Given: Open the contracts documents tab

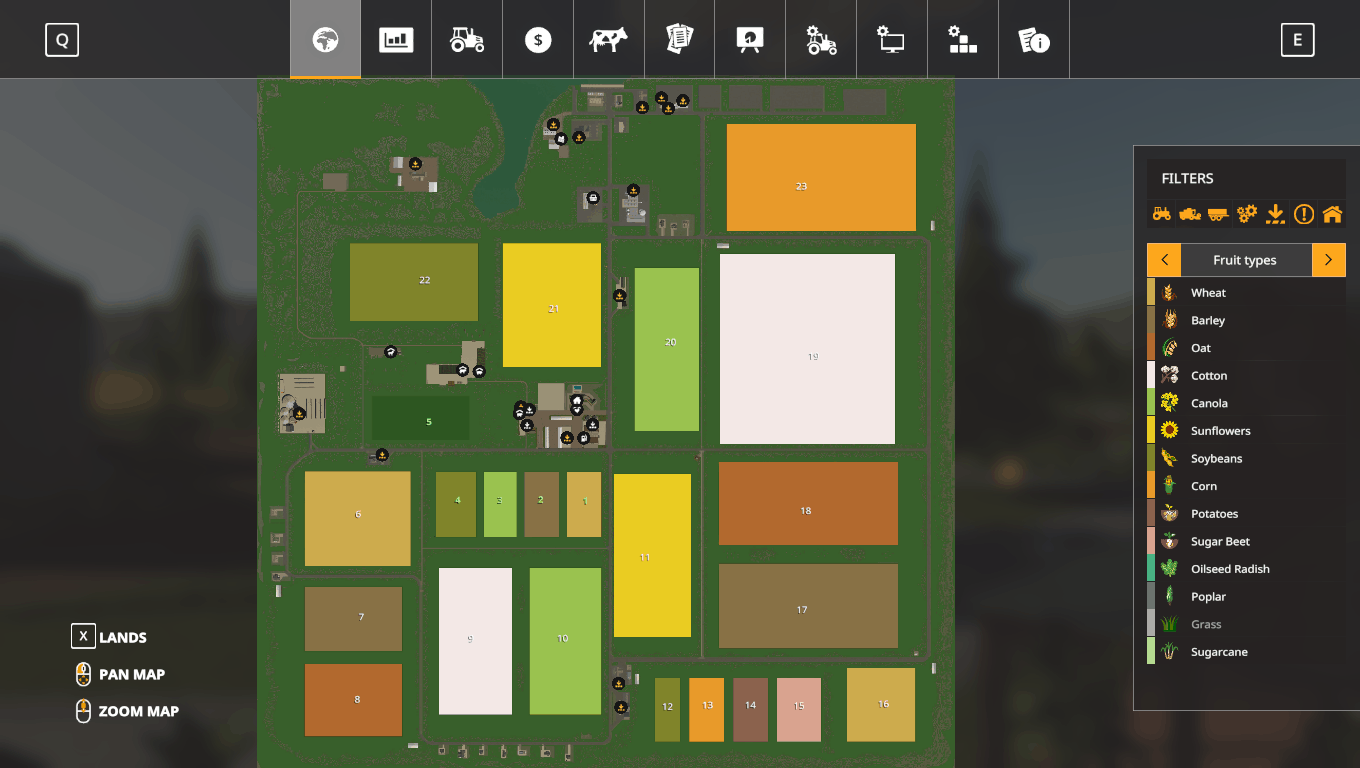Looking at the screenshot, I should (x=680, y=40).
